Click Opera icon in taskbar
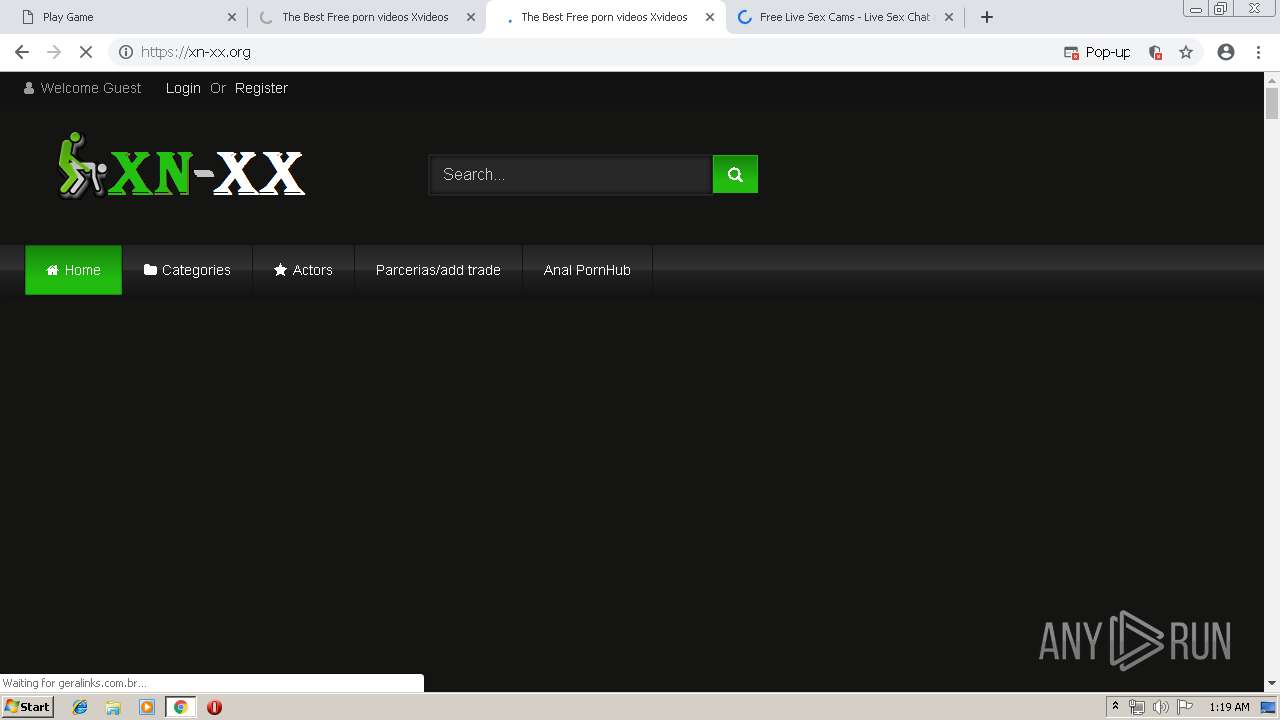 214,707
